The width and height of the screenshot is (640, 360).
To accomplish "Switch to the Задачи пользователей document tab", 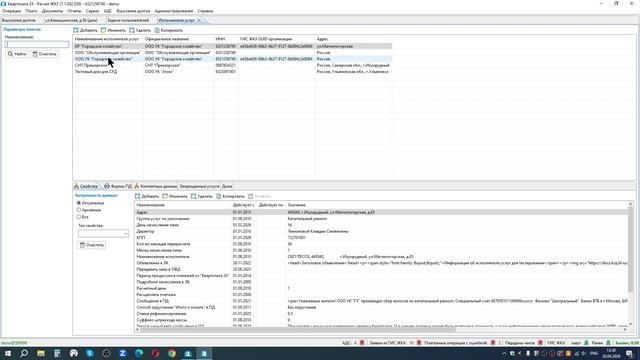I will pyautogui.click(x=128, y=20).
